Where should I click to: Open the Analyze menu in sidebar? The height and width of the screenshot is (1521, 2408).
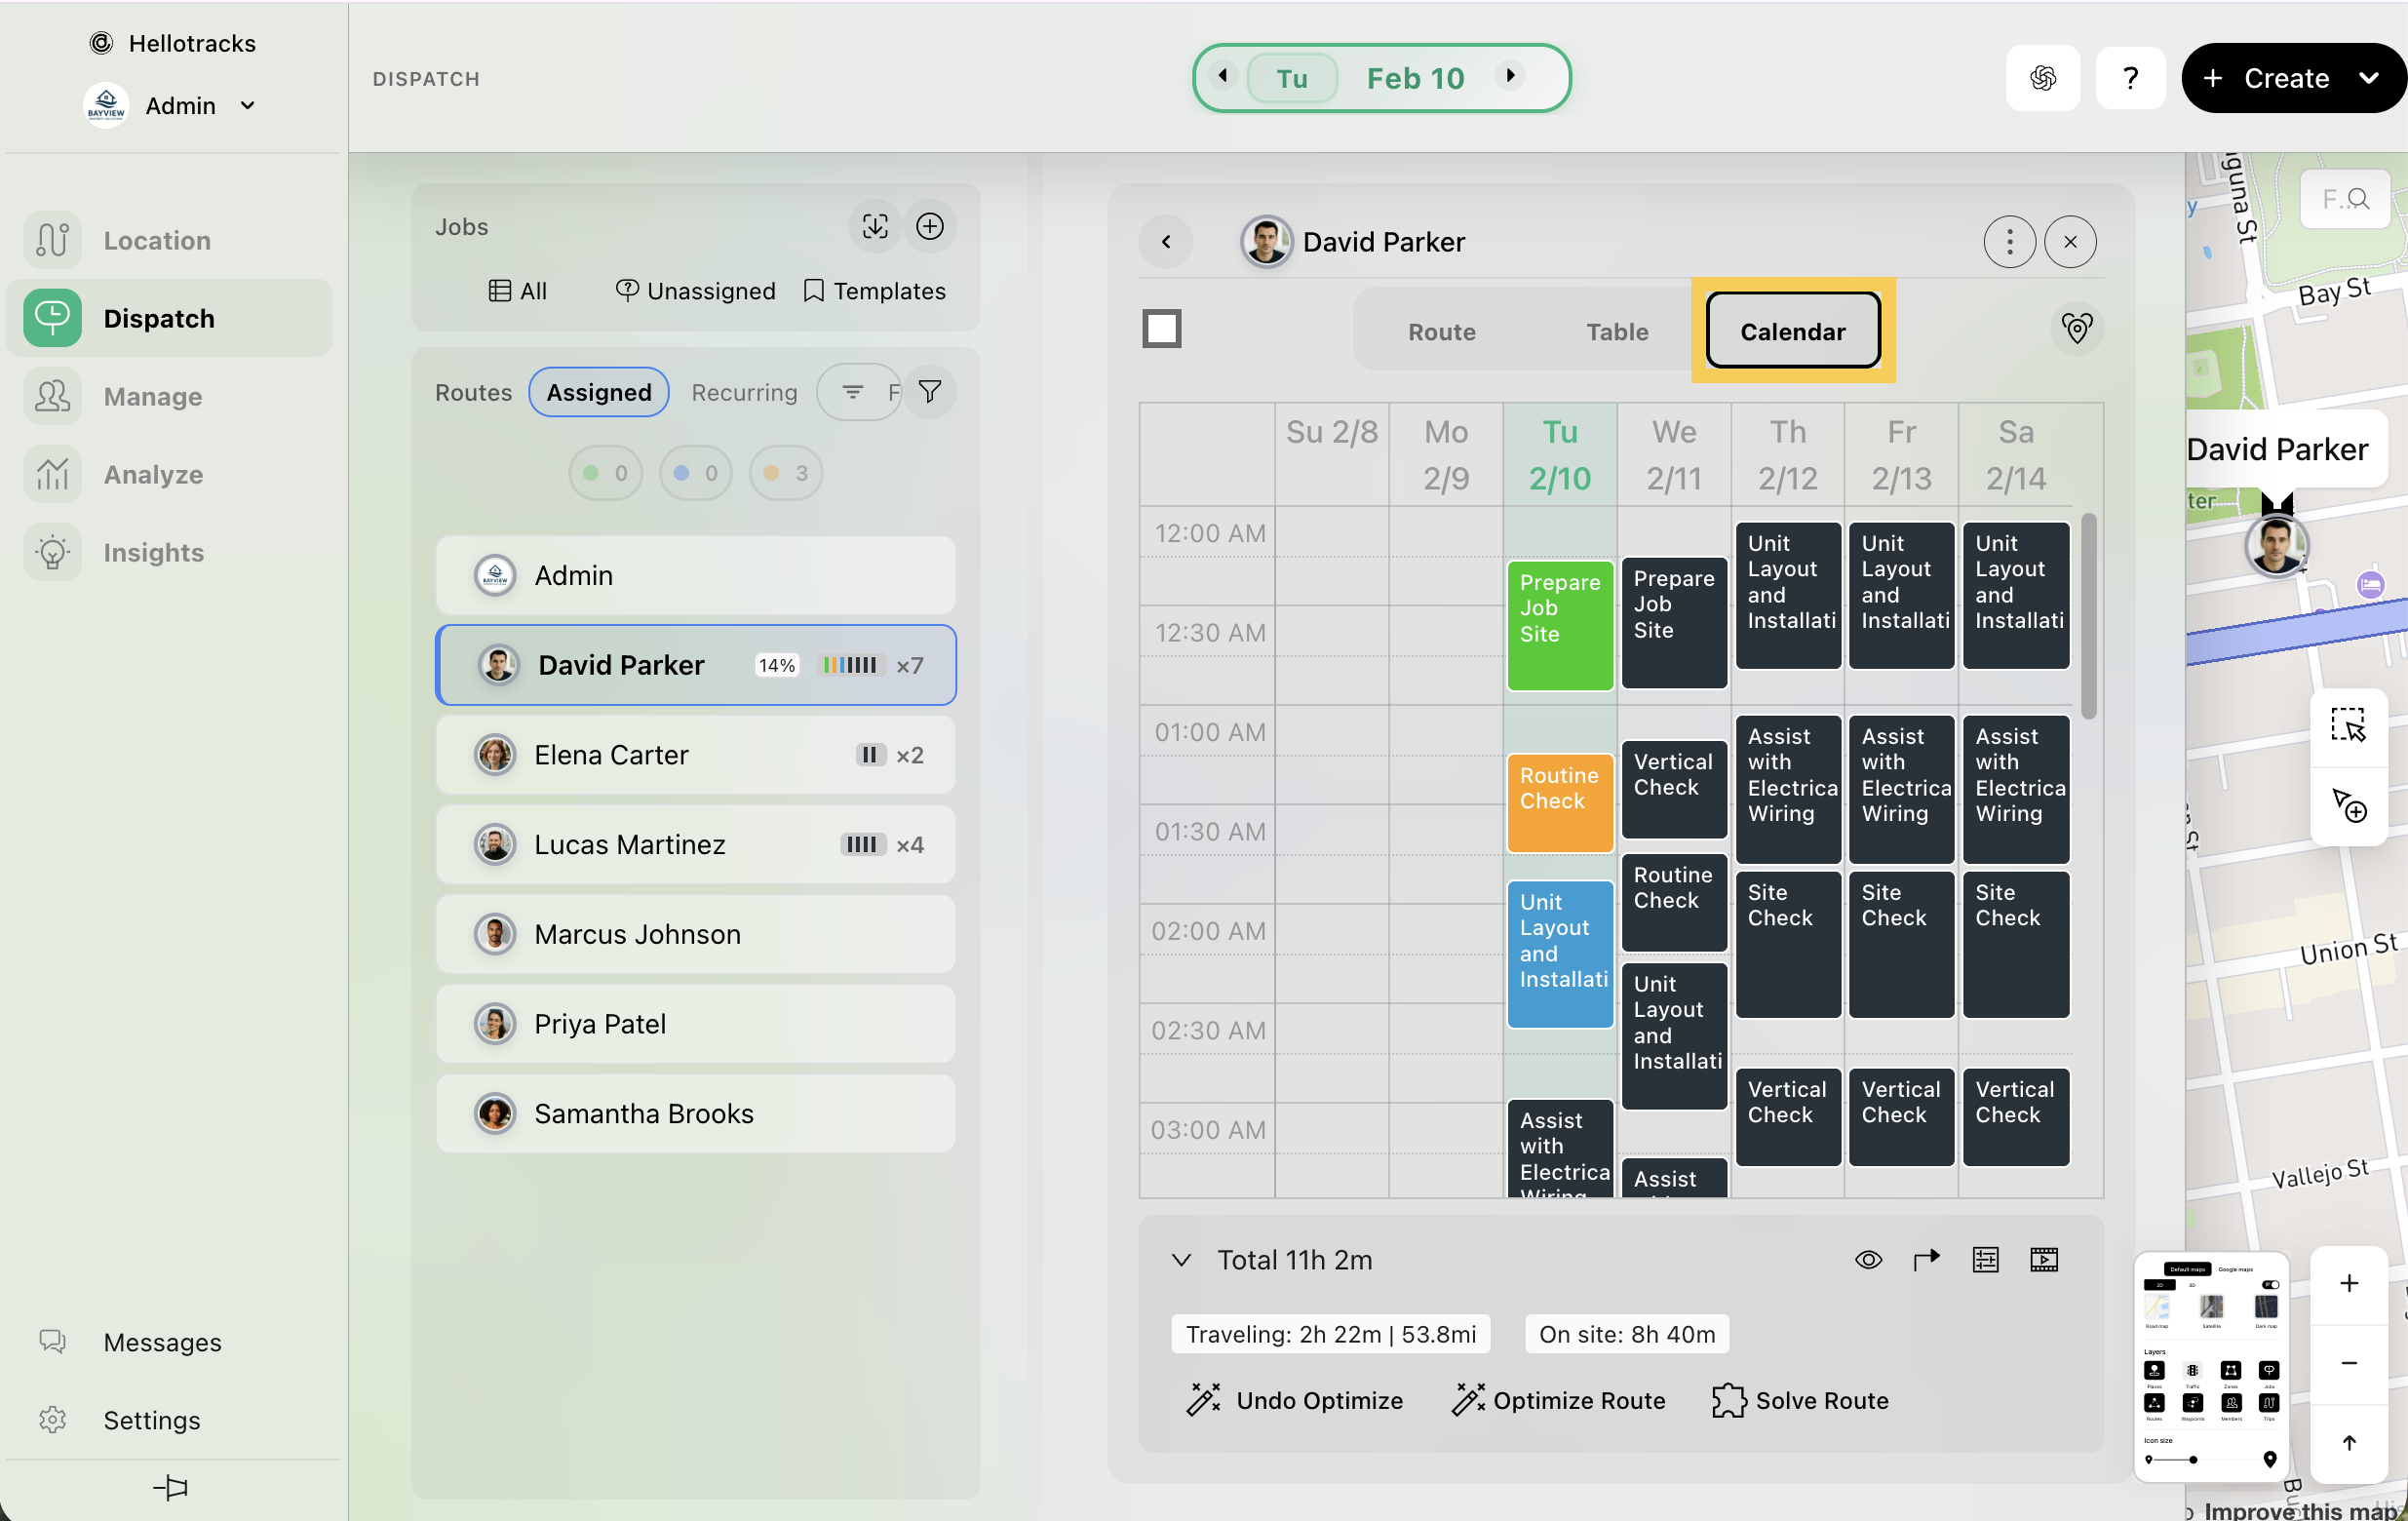(x=153, y=474)
